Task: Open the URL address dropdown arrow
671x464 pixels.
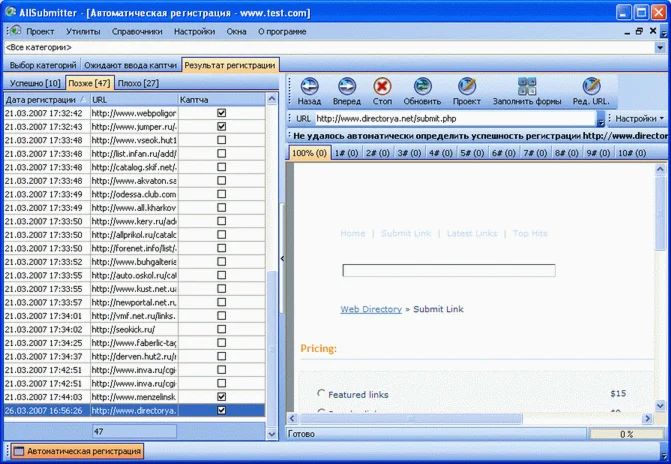Action: click(x=601, y=119)
